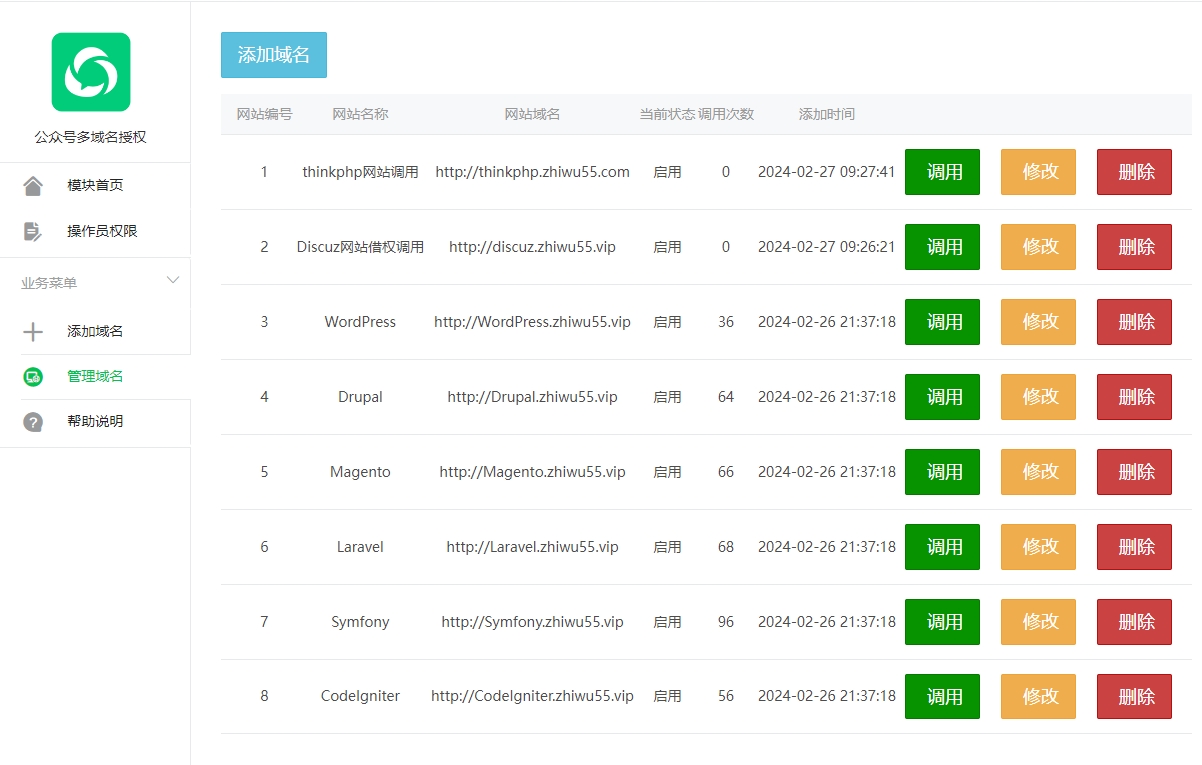Click the blue 添加域名 button

pos(274,55)
